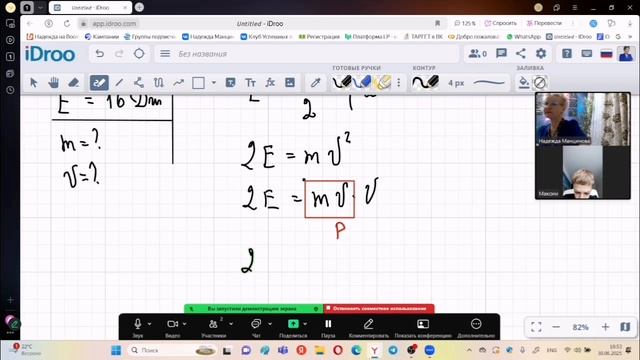640x360 pixels.
Task: Open the participants list icon
Action: pyautogui.click(x=478, y=53)
